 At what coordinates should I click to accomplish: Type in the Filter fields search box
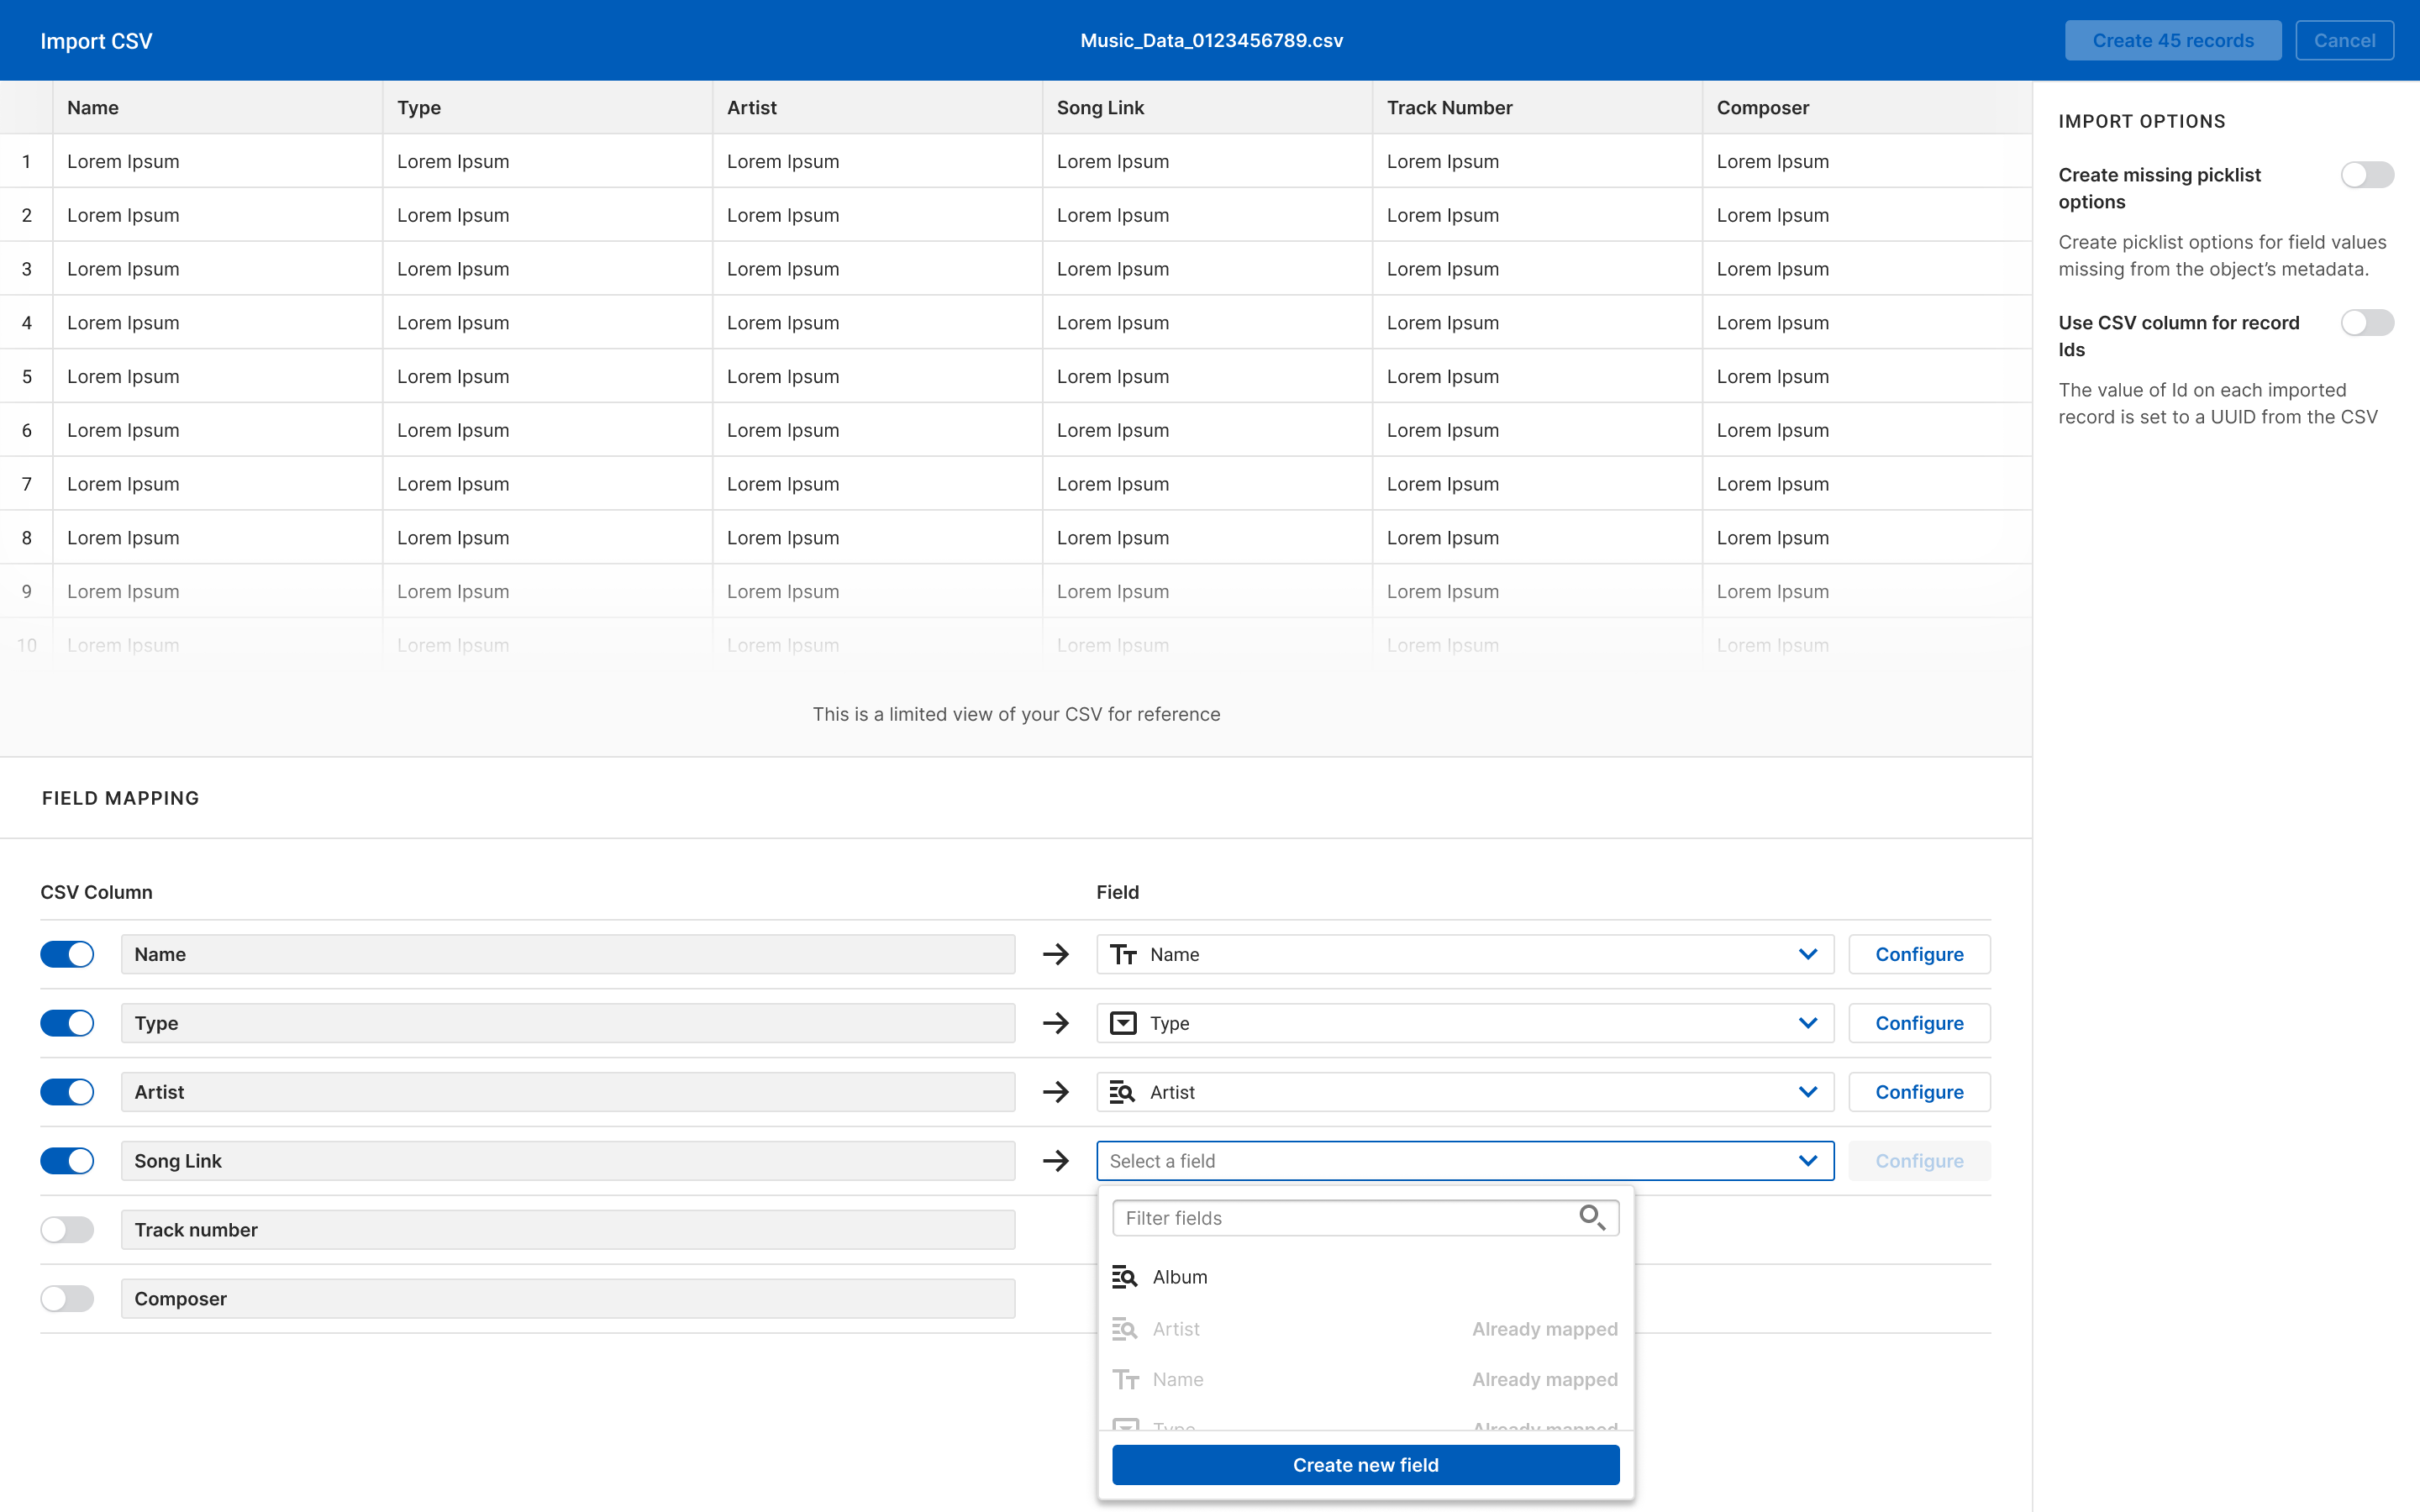click(1340, 1218)
